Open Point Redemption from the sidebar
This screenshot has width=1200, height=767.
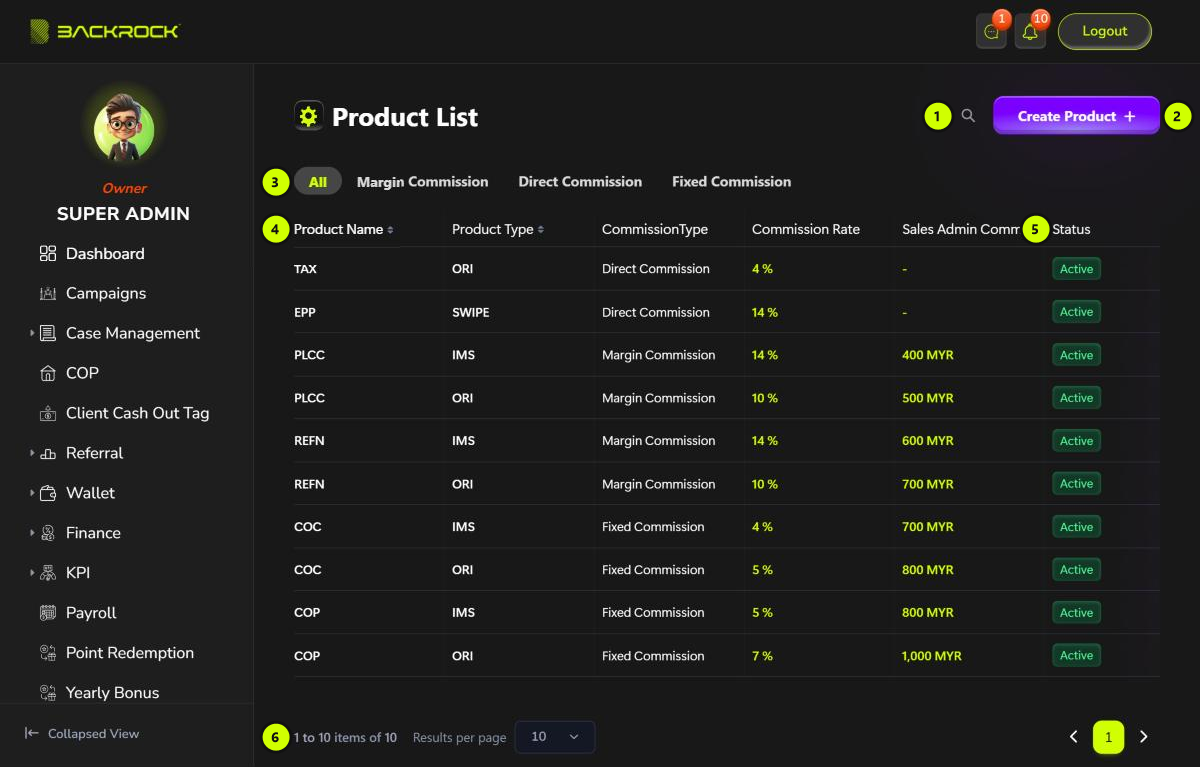pyautogui.click(x=130, y=653)
